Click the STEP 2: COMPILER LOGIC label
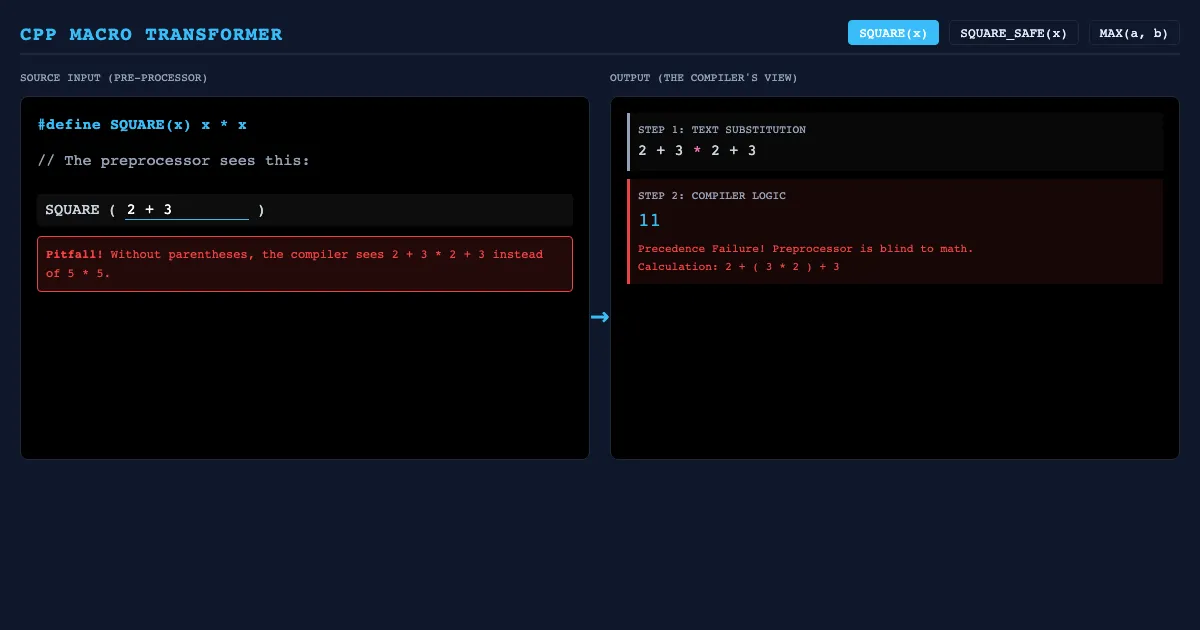Viewport: 1200px width, 630px height. (x=712, y=196)
